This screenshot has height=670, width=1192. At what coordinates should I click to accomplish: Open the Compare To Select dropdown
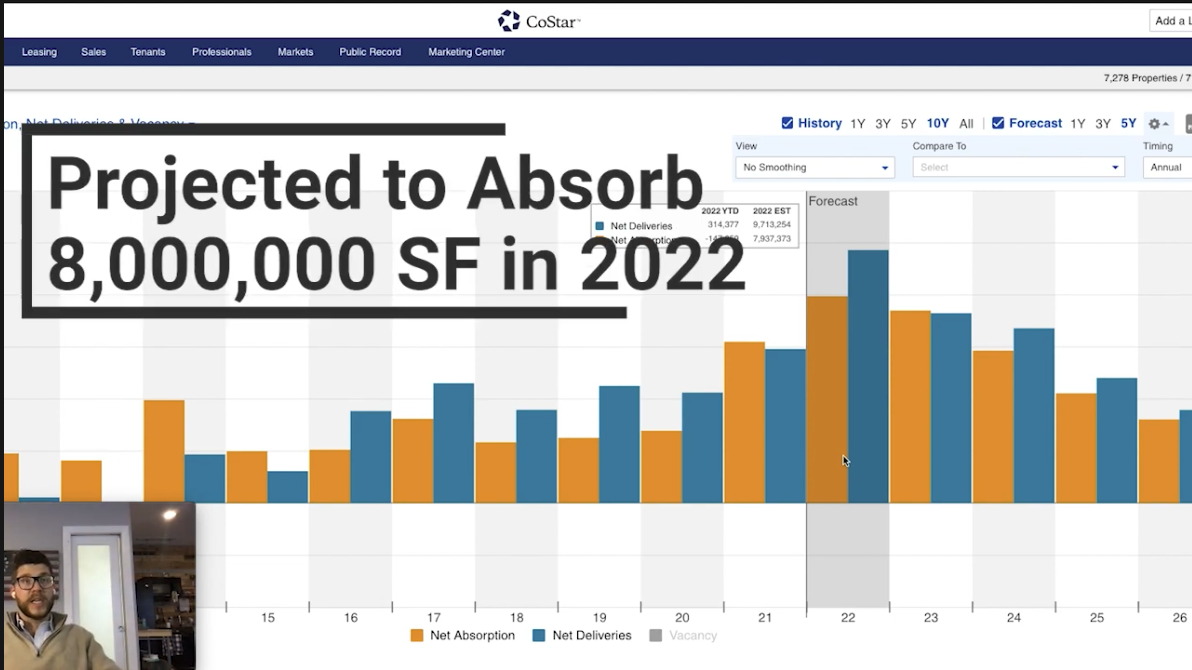(x=1017, y=167)
